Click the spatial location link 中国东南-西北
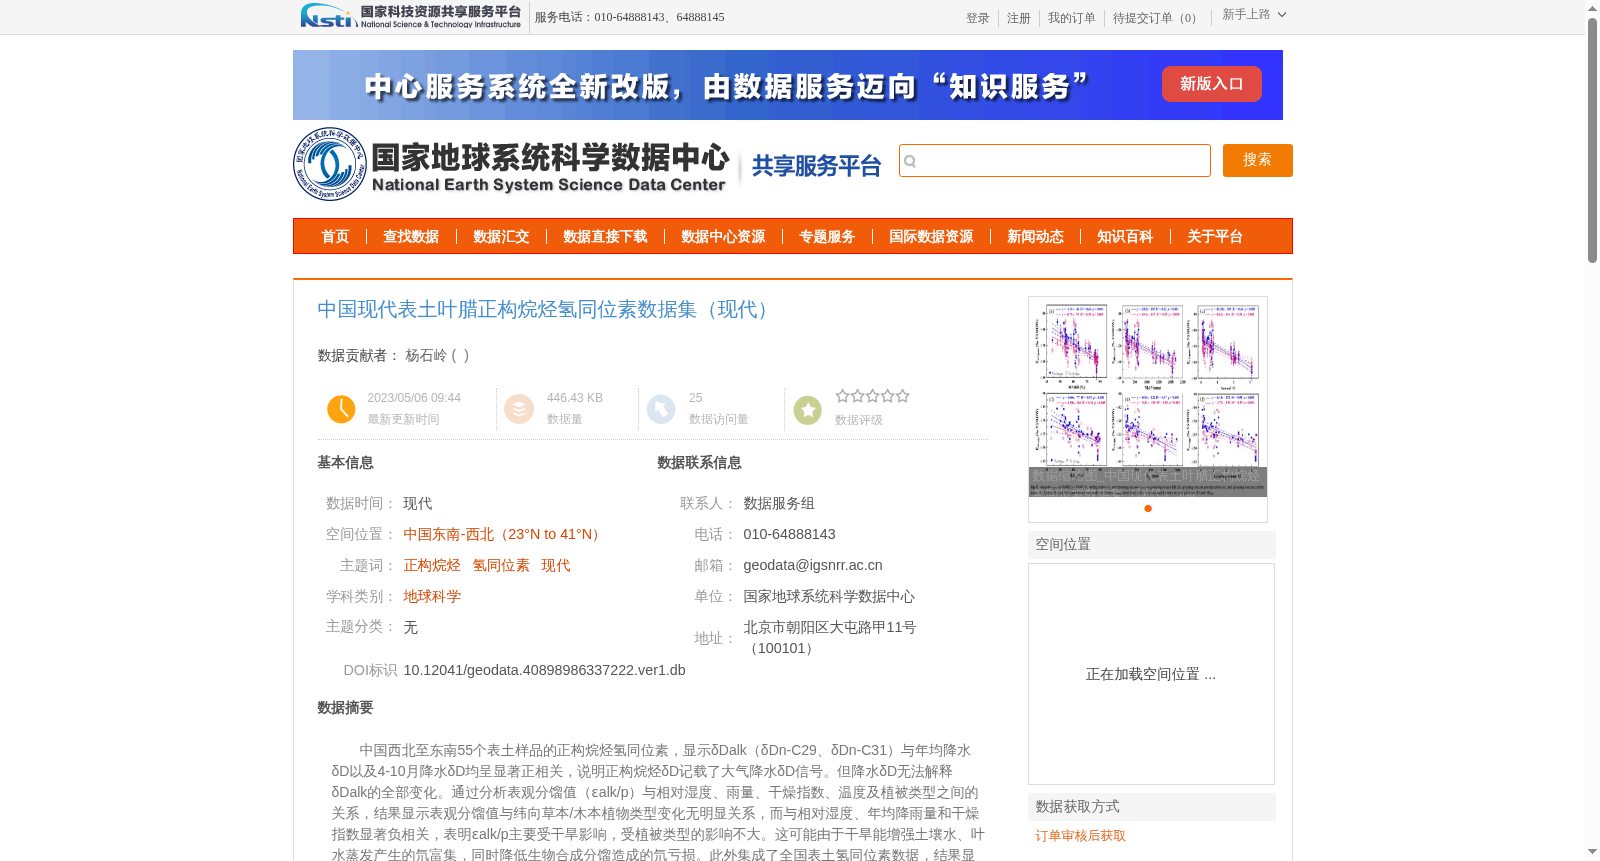 505,534
